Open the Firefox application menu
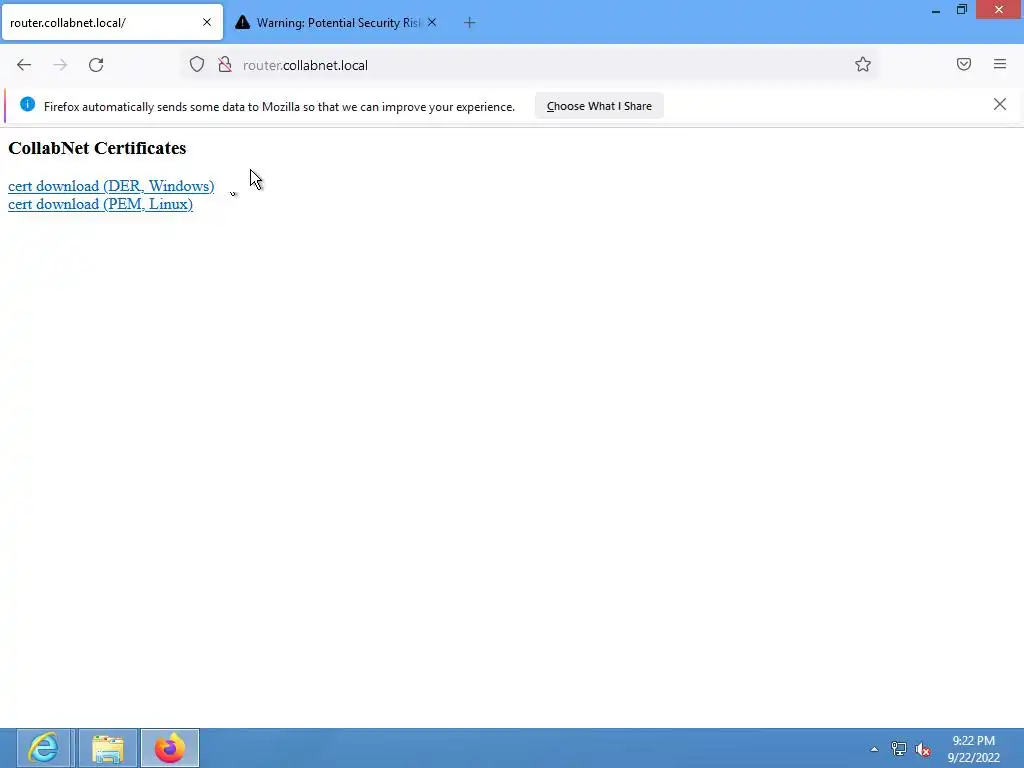This screenshot has height=768, width=1024. (x=1000, y=64)
